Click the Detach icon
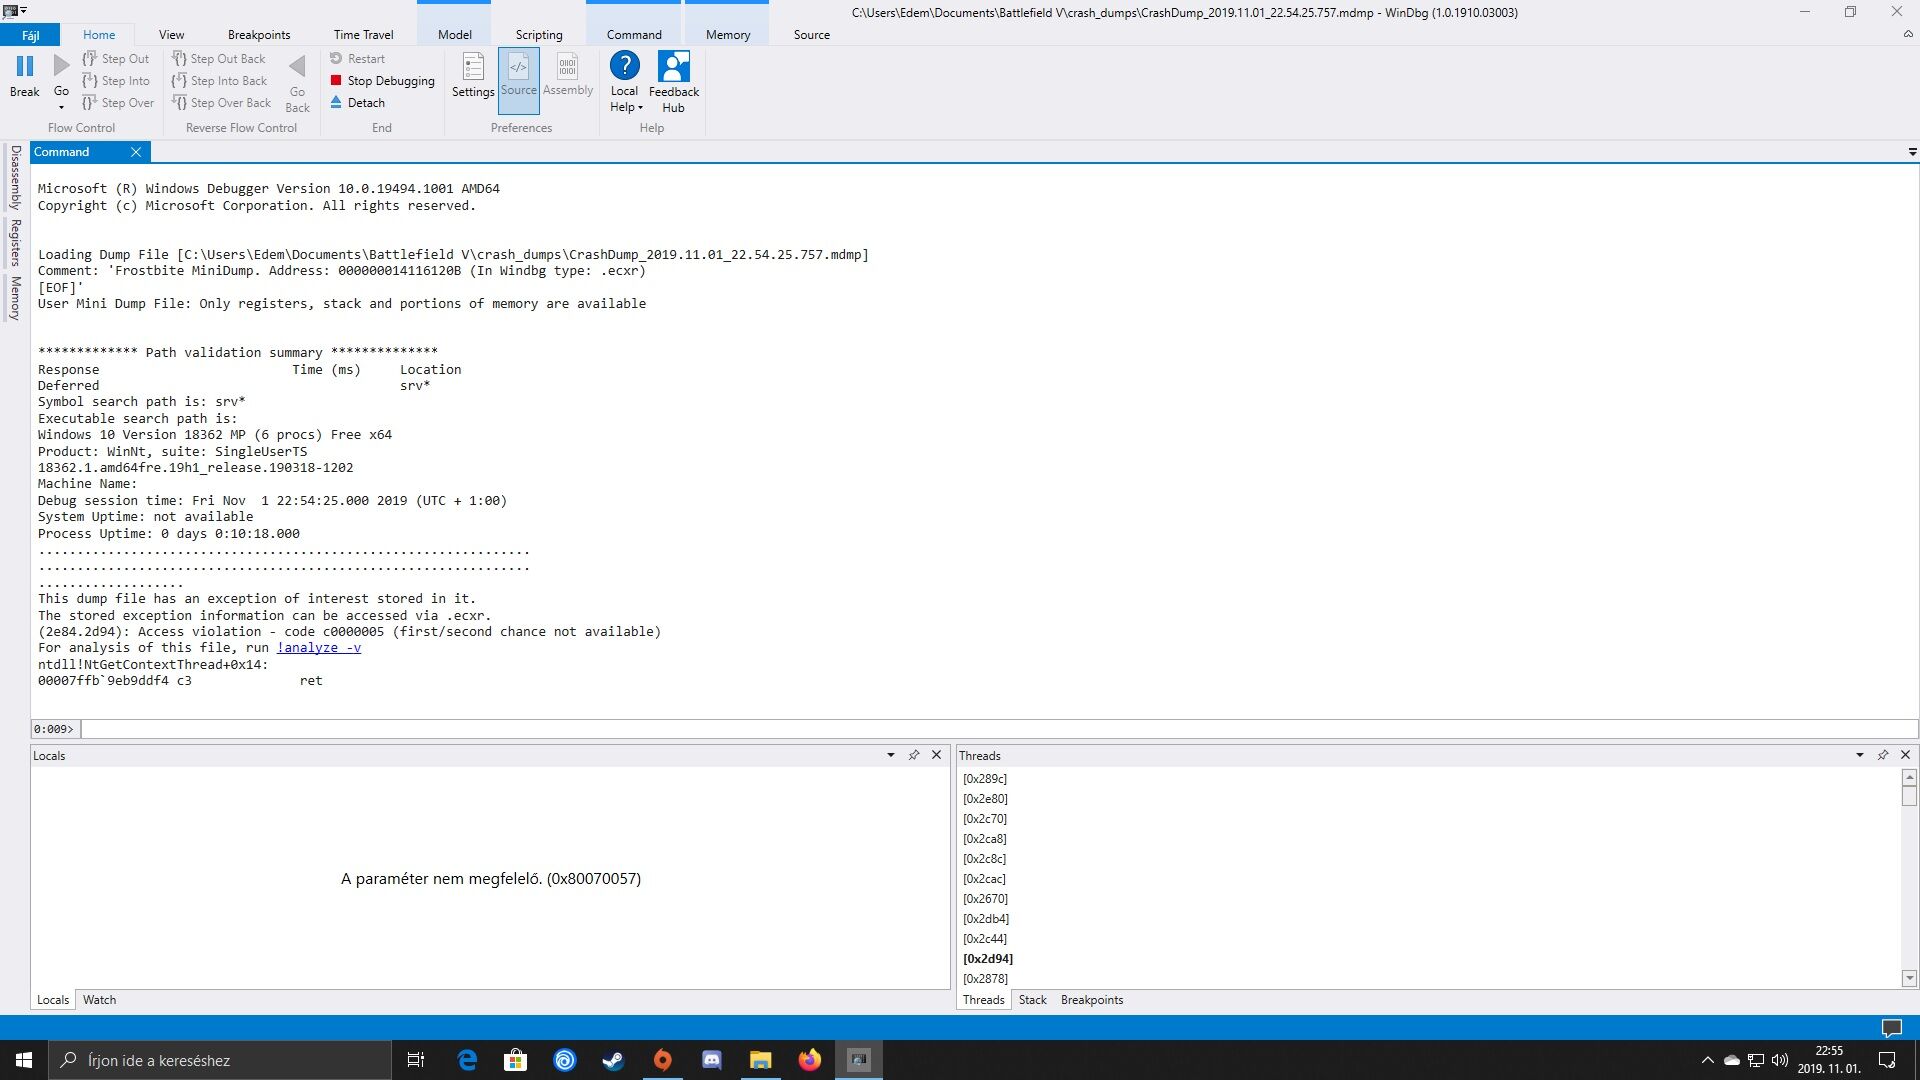The image size is (1920, 1080). tap(337, 103)
